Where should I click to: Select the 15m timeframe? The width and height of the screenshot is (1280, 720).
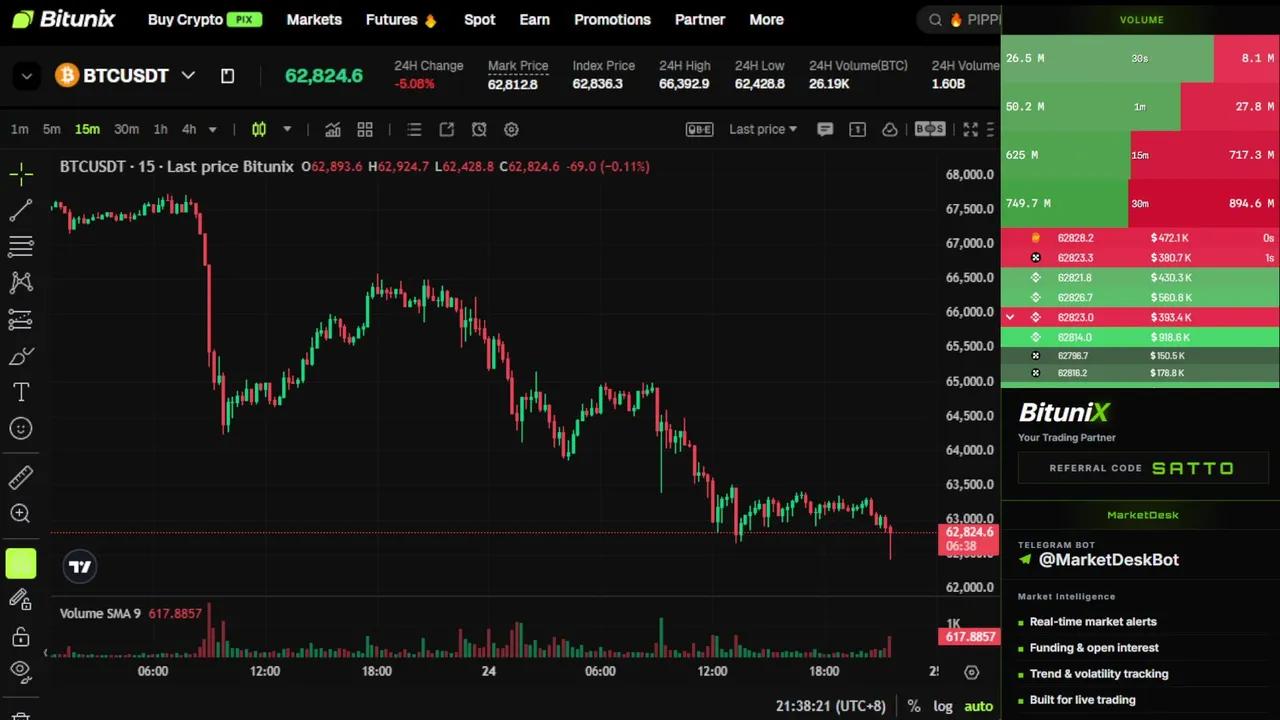(87, 129)
